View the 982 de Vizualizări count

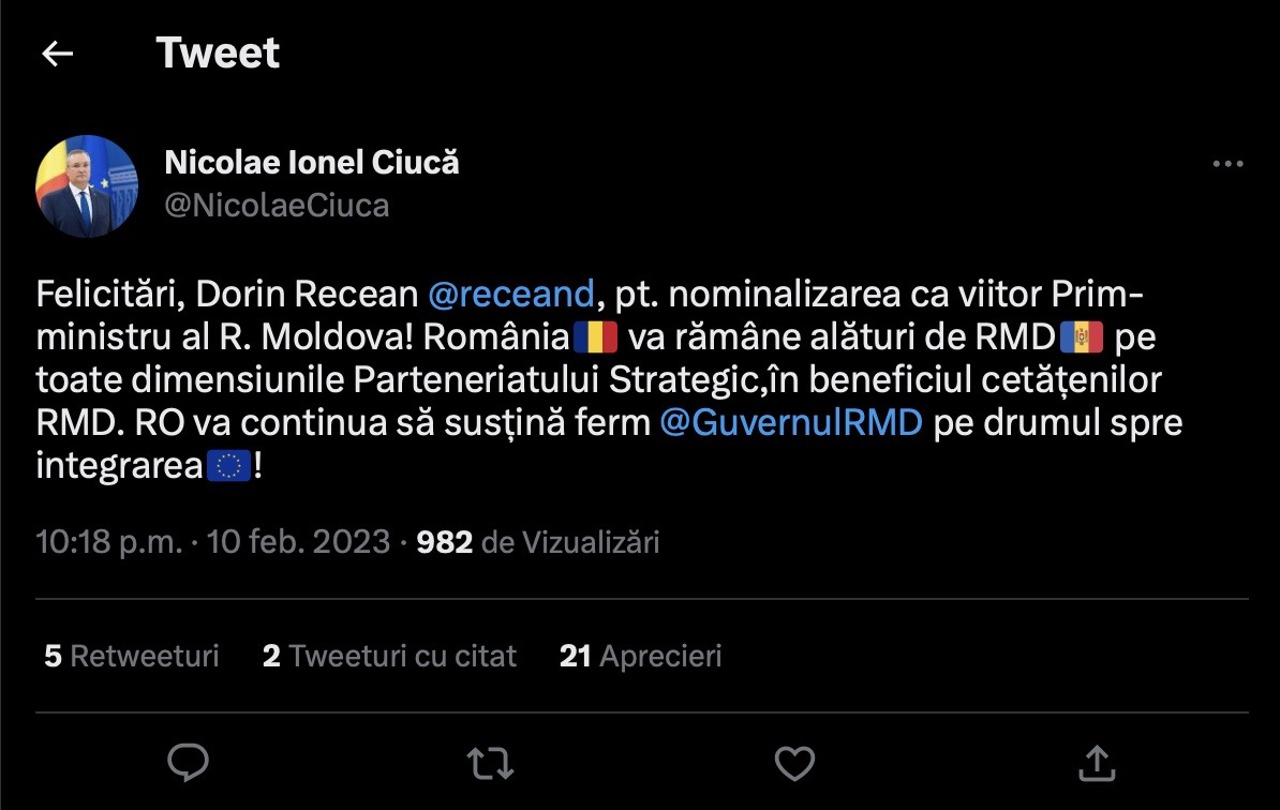[x=538, y=542]
